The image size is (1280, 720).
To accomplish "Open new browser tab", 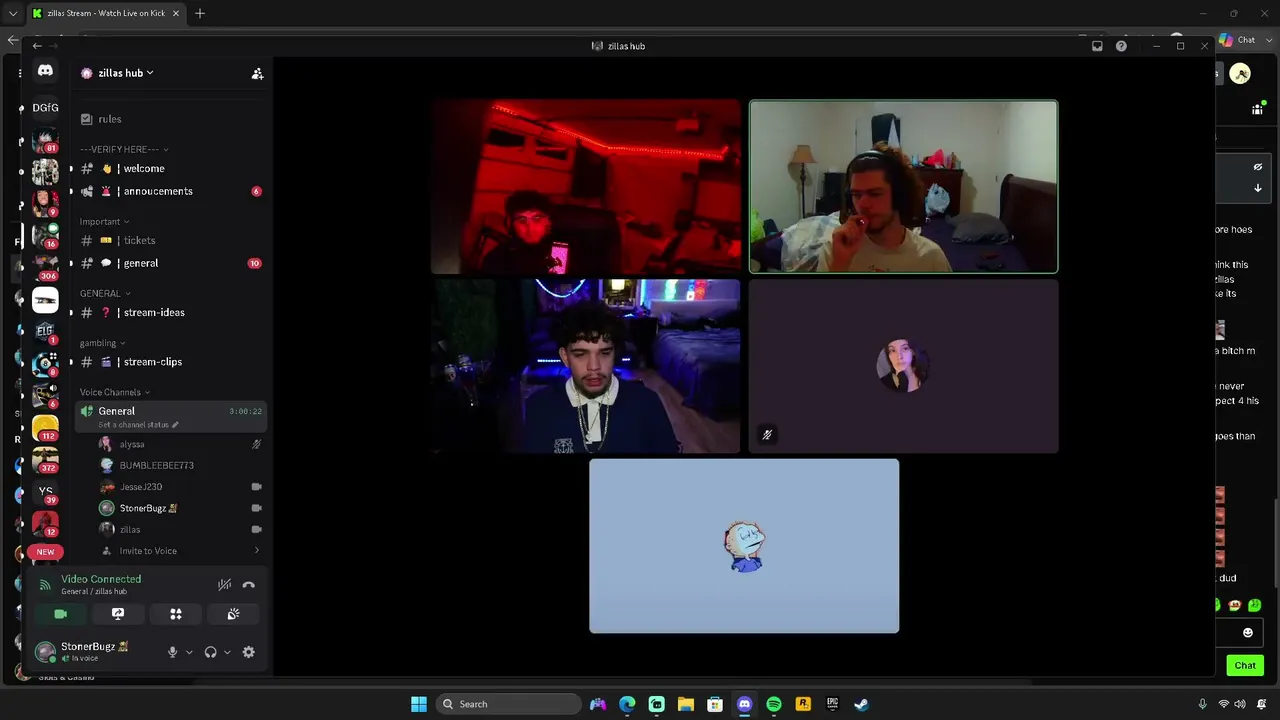I will pos(200,13).
